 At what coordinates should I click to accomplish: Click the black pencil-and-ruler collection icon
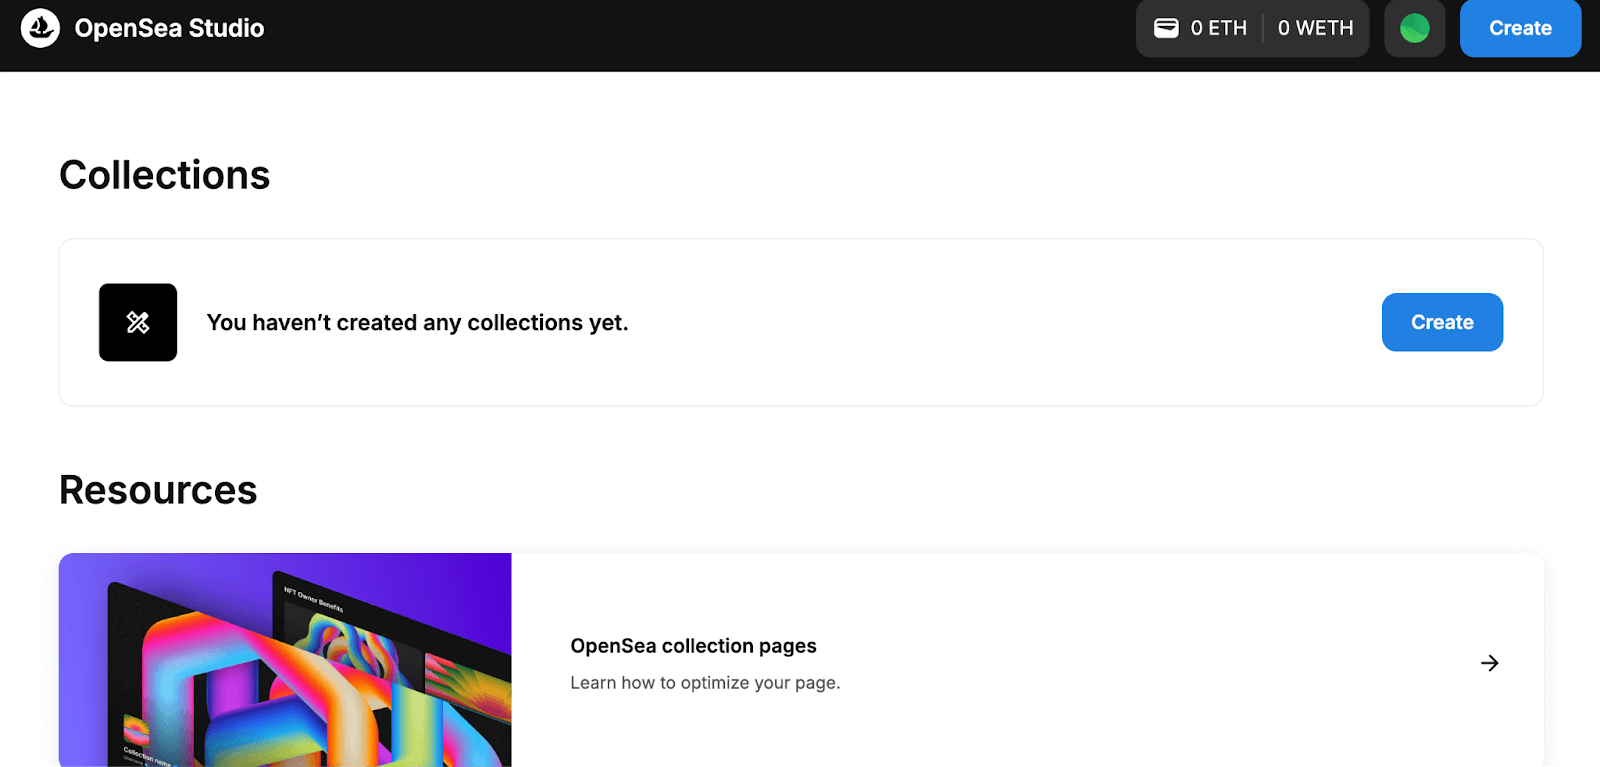point(138,322)
